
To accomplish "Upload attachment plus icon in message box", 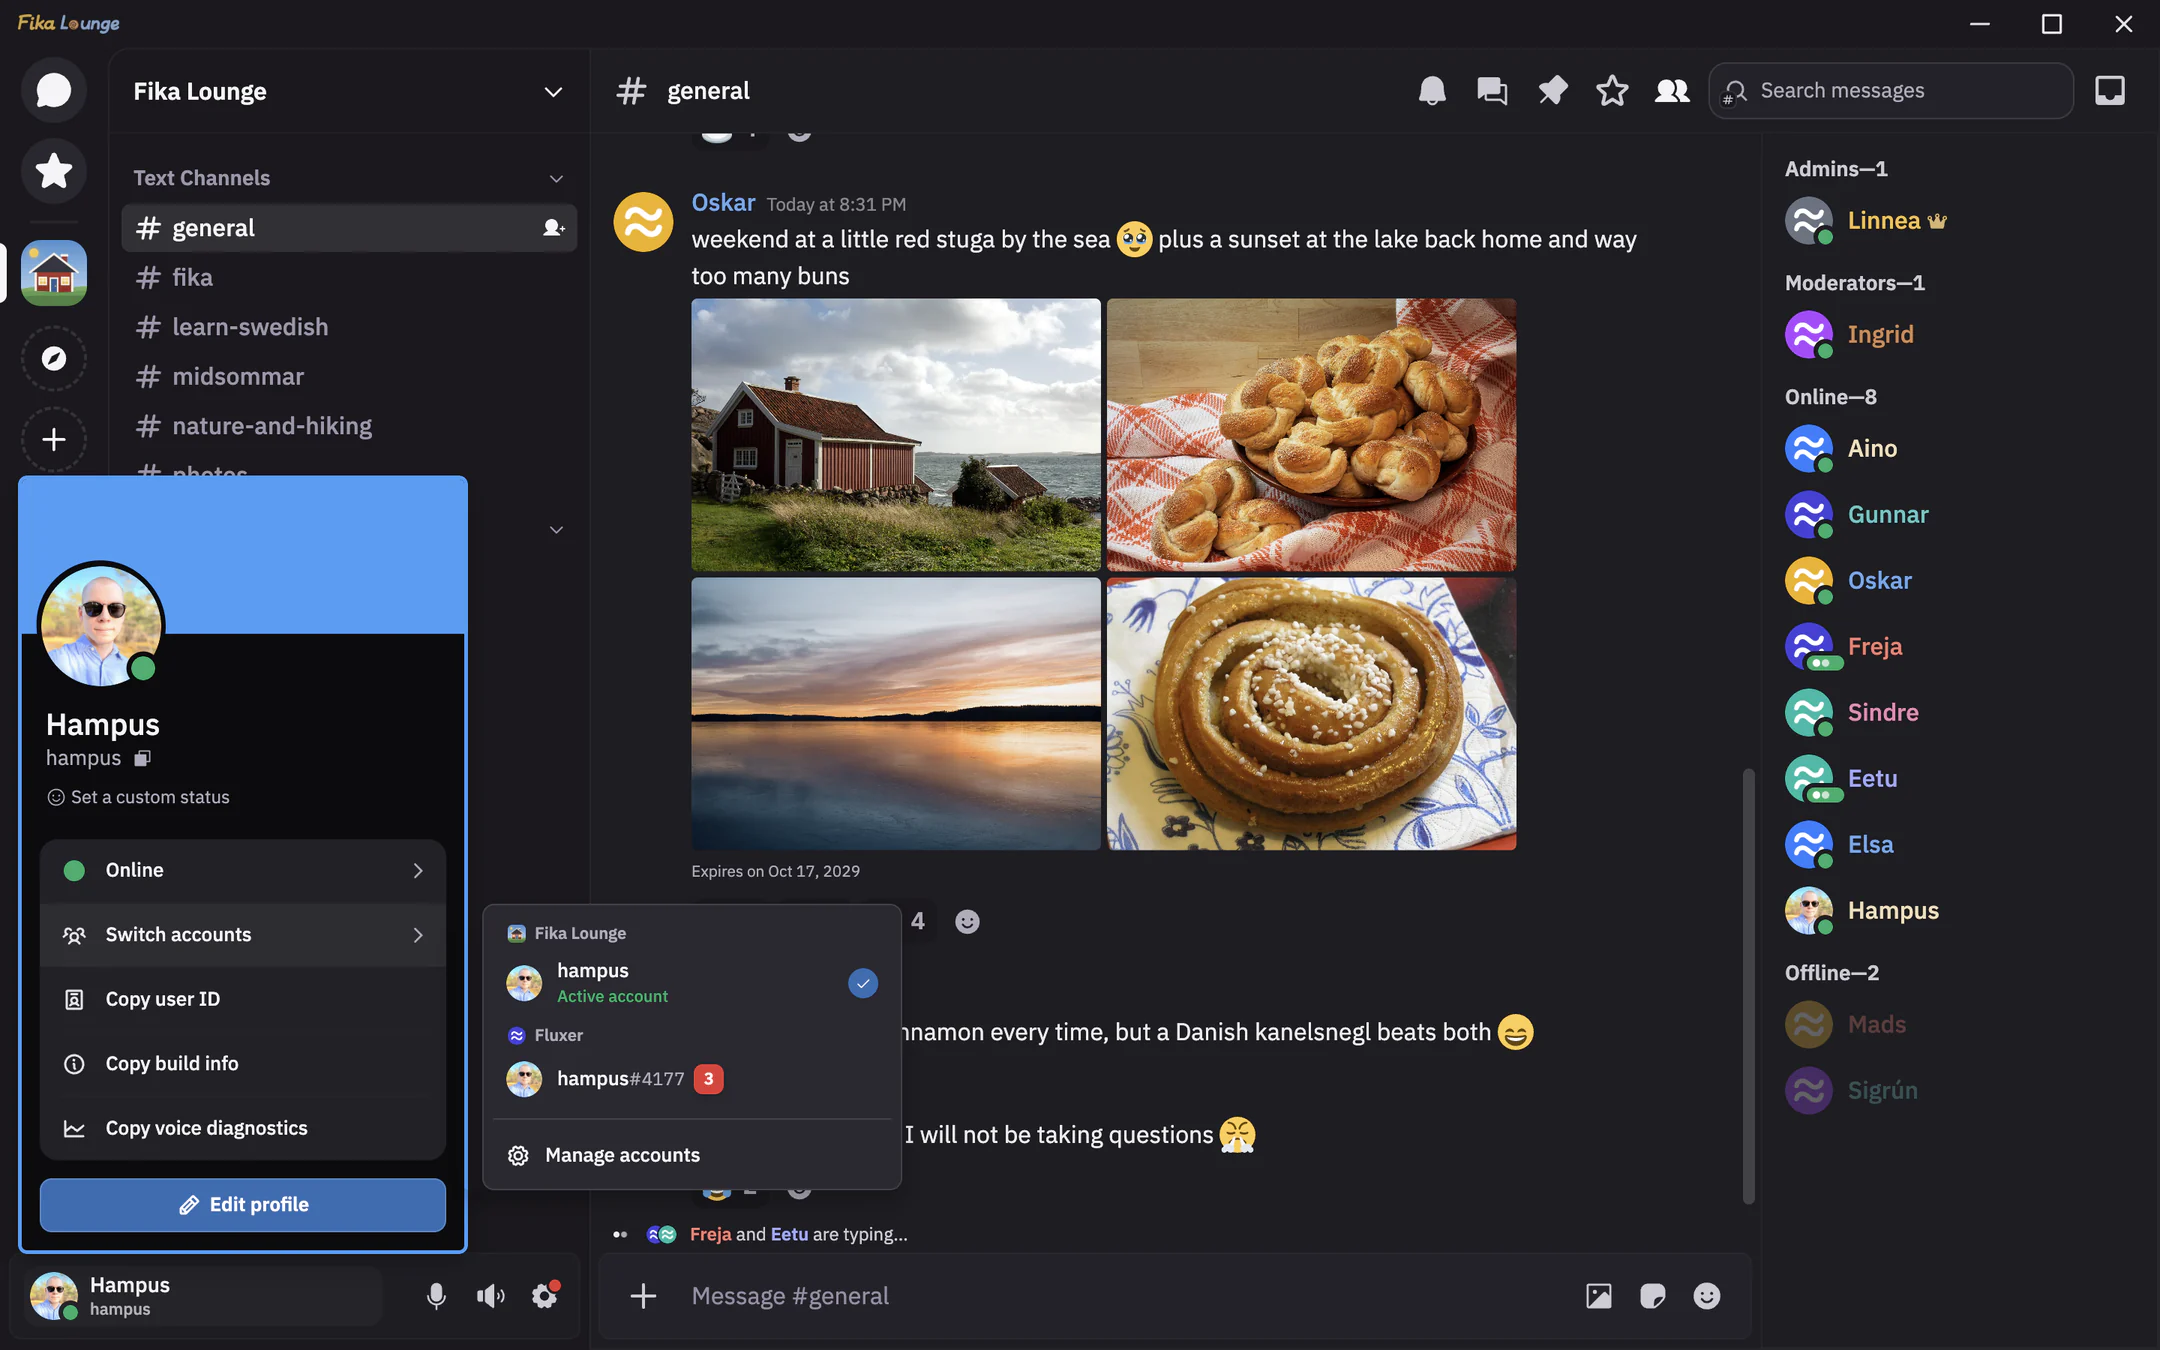I will [x=643, y=1296].
